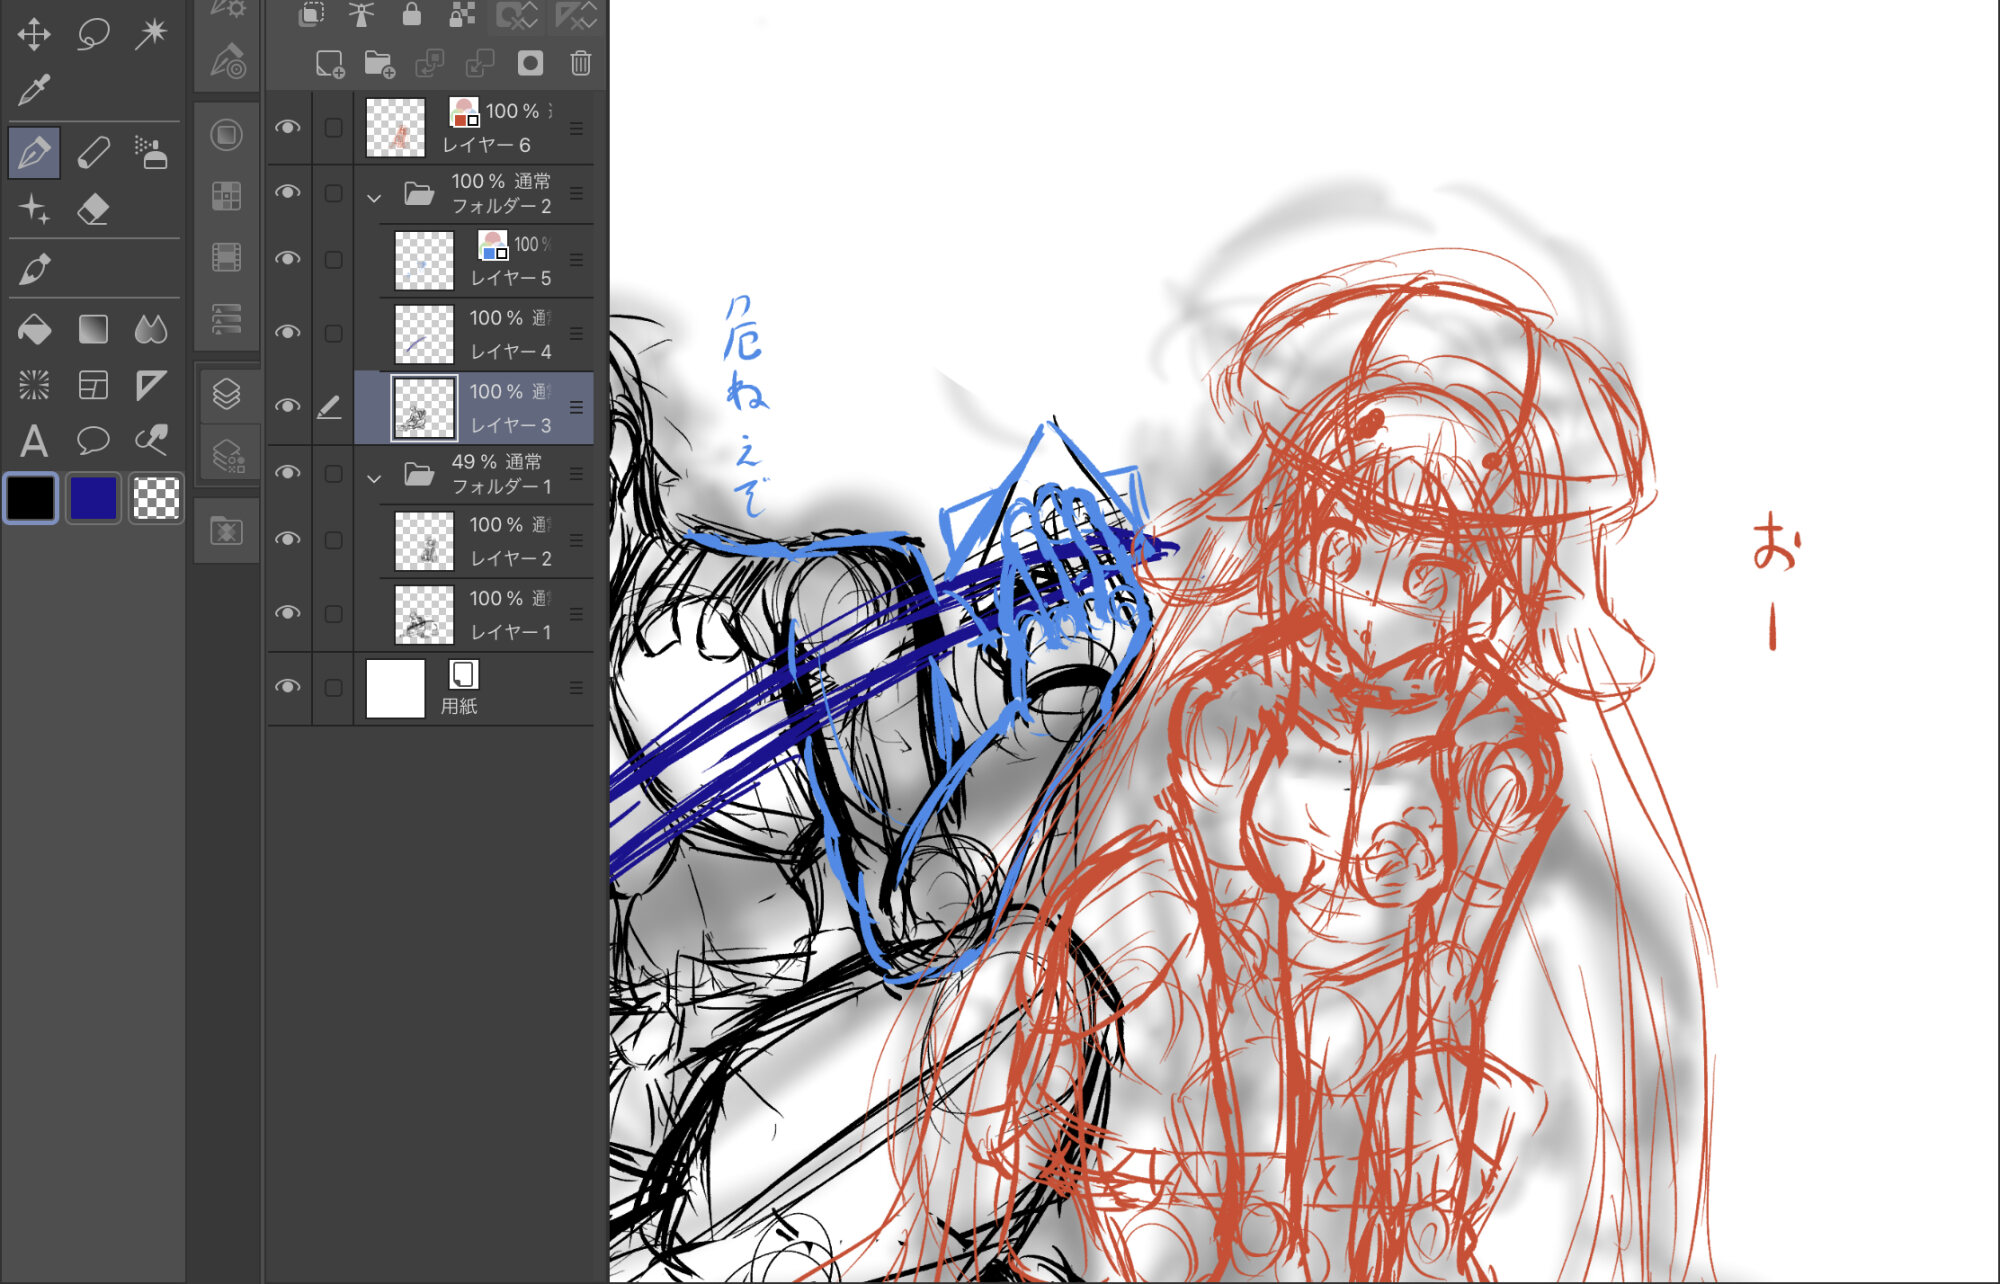2000x1284 pixels.
Task: Toggle visibility of レイヤー 2
Action: click(288, 540)
